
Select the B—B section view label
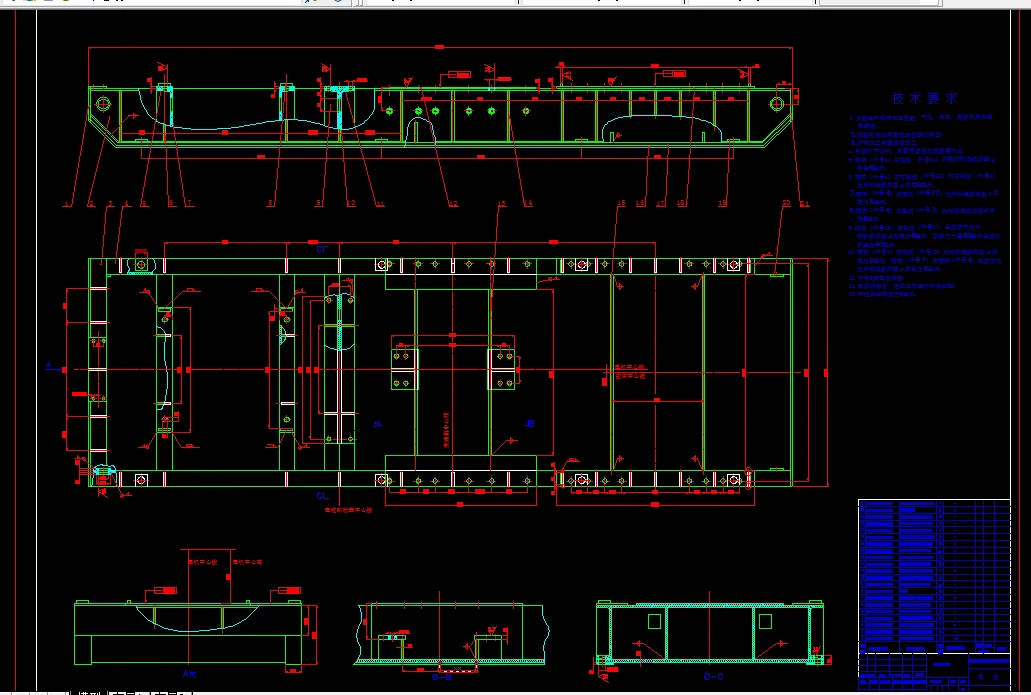[442, 677]
